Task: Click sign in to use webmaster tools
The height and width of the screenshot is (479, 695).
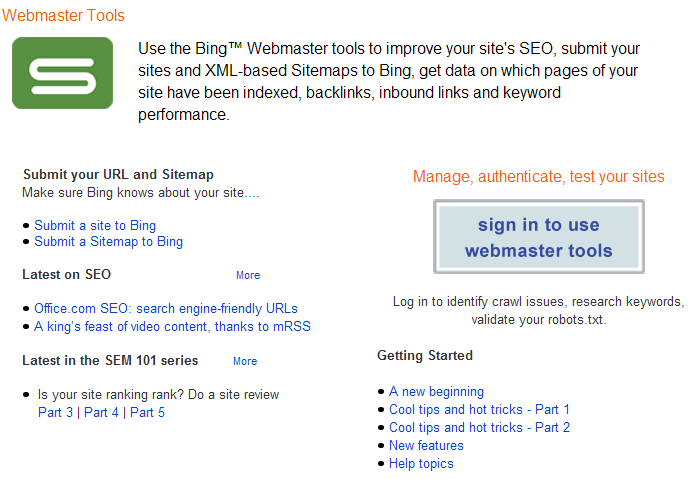Action: (539, 237)
